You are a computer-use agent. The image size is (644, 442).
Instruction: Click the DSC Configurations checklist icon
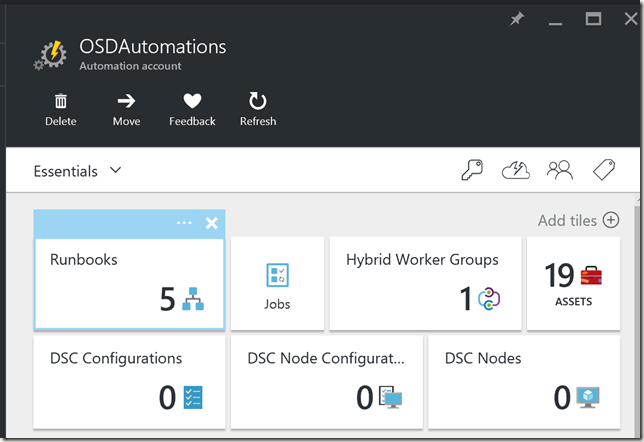tap(193, 397)
